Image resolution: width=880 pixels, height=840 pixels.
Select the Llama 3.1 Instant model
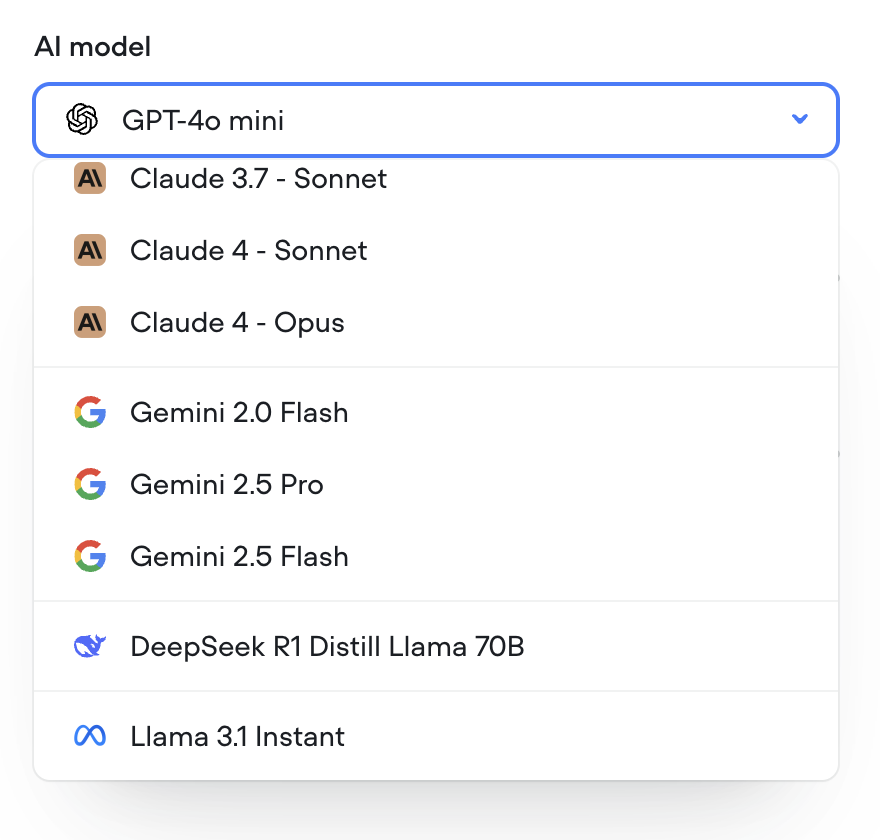pos(237,735)
